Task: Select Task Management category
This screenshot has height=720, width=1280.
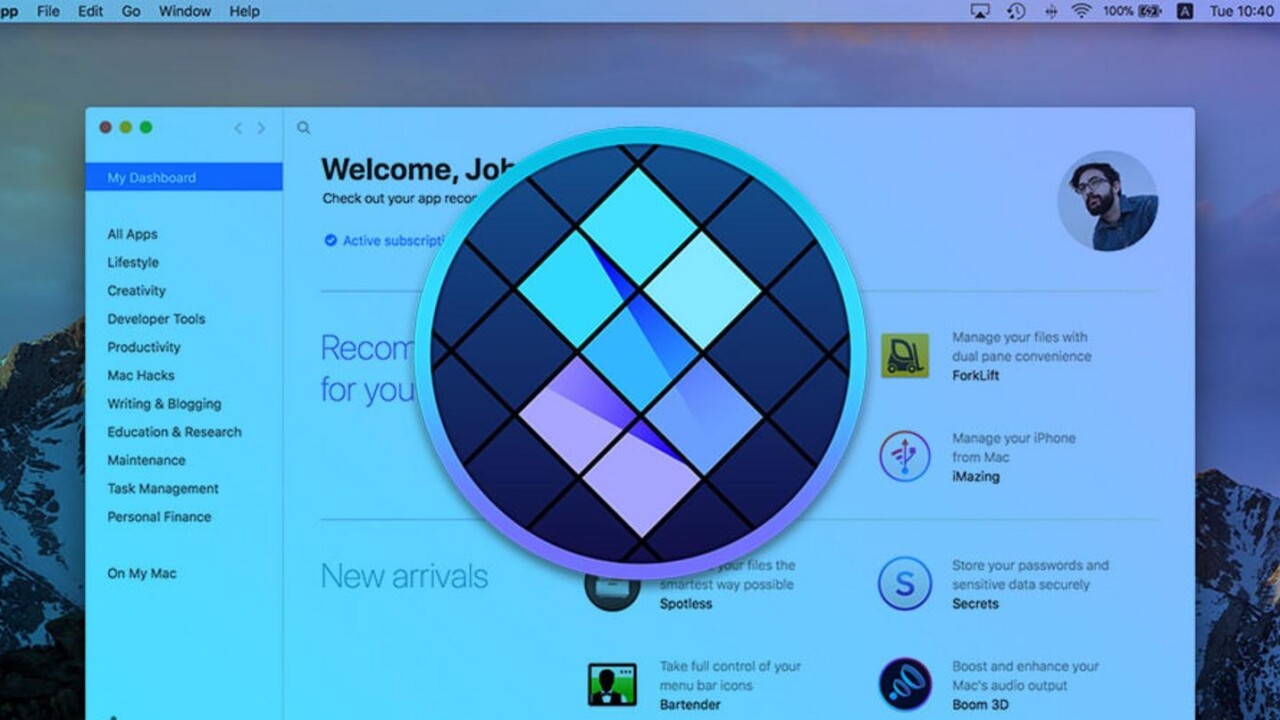Action: [163, 488]
